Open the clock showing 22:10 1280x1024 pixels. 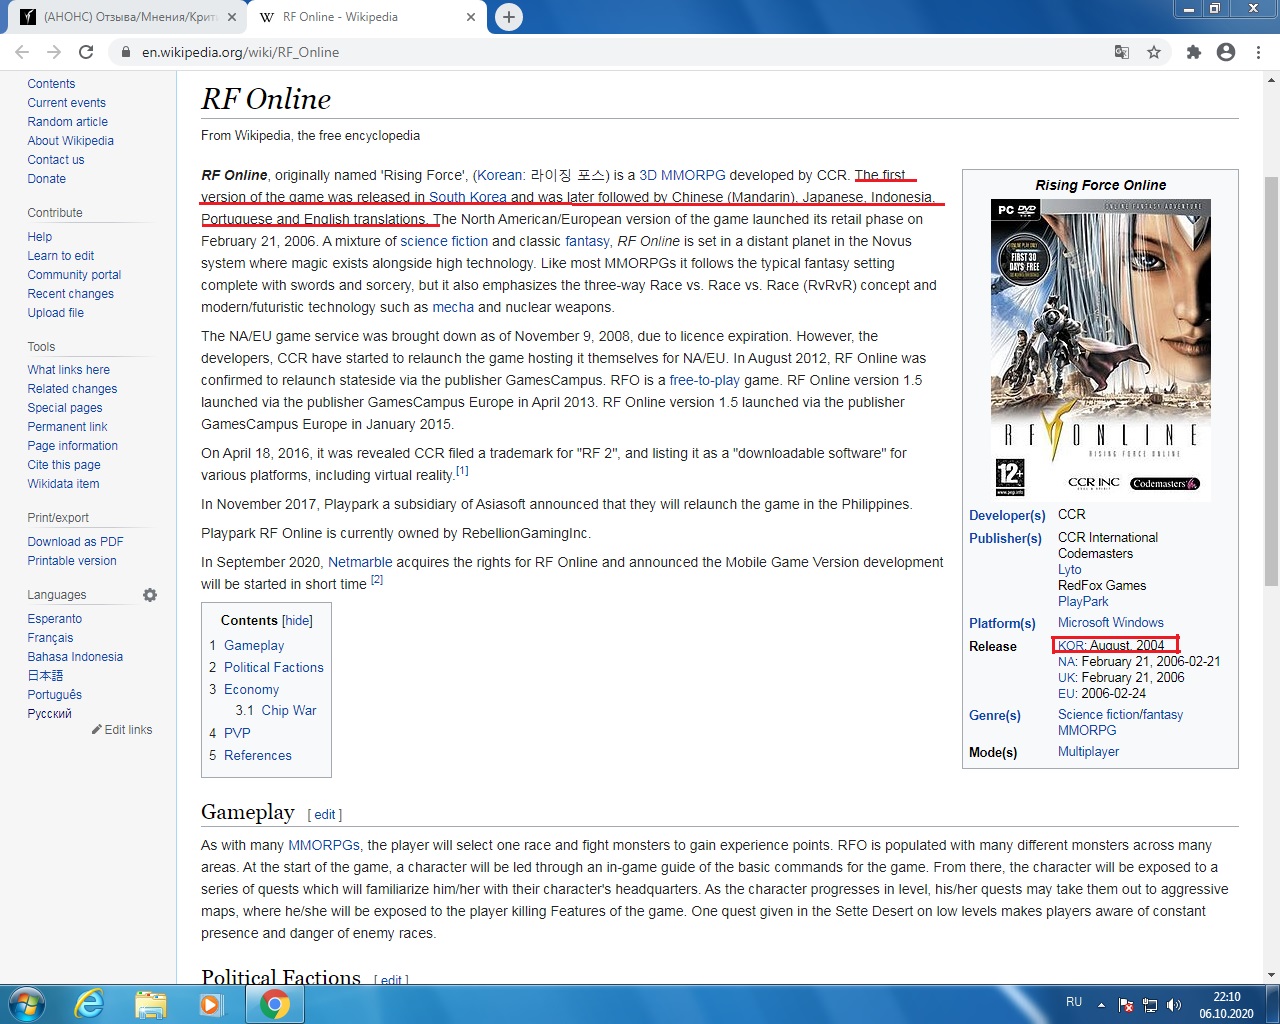tap(1227, 1005)
